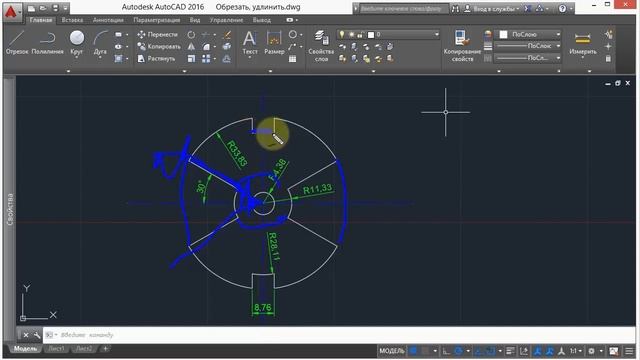The image size is (640, 360).
Task: Open Свойства слоя layer properties
Action: pos(321,46)
